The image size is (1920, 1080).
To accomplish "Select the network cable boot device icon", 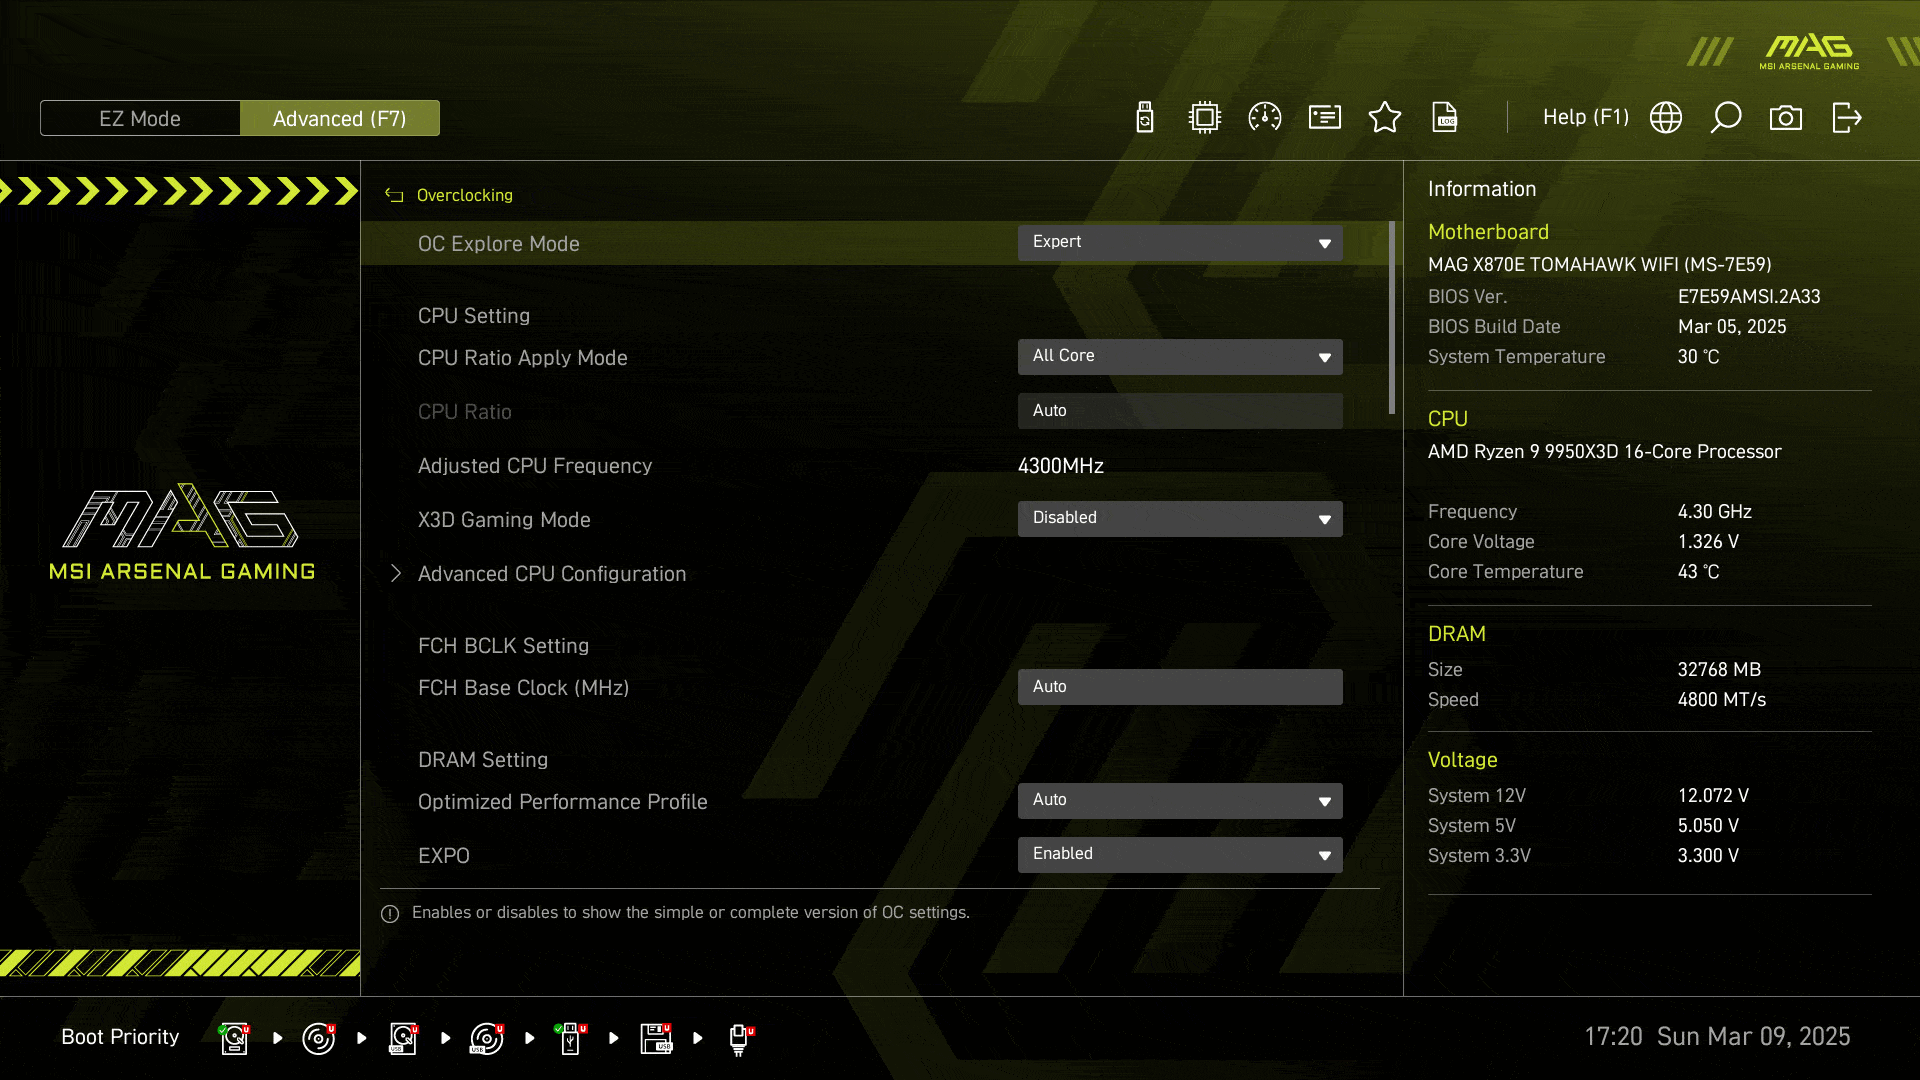I will click(x=740, y=1038).
